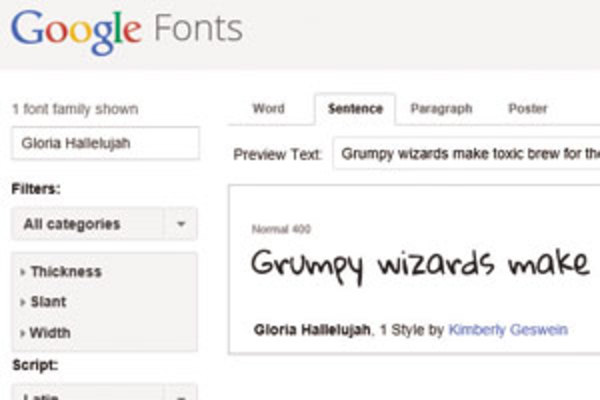Screen dimensions: 600x400
Task: Click the All categories dropdown arrow
Action: (181, 224)
